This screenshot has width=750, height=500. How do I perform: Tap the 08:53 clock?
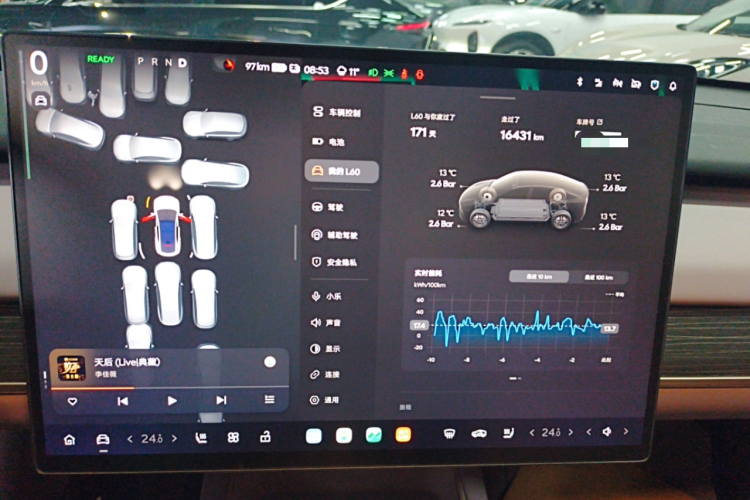coord(316,70)
